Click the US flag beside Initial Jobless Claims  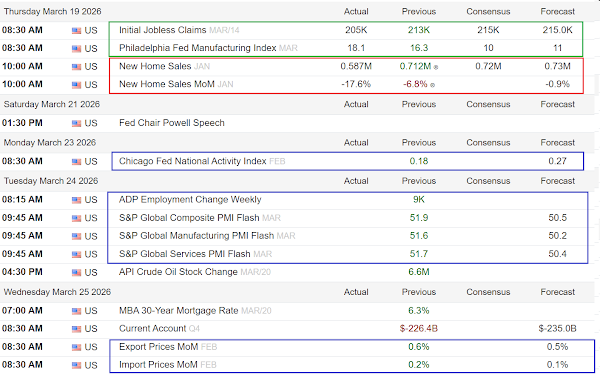click(77, 31)
